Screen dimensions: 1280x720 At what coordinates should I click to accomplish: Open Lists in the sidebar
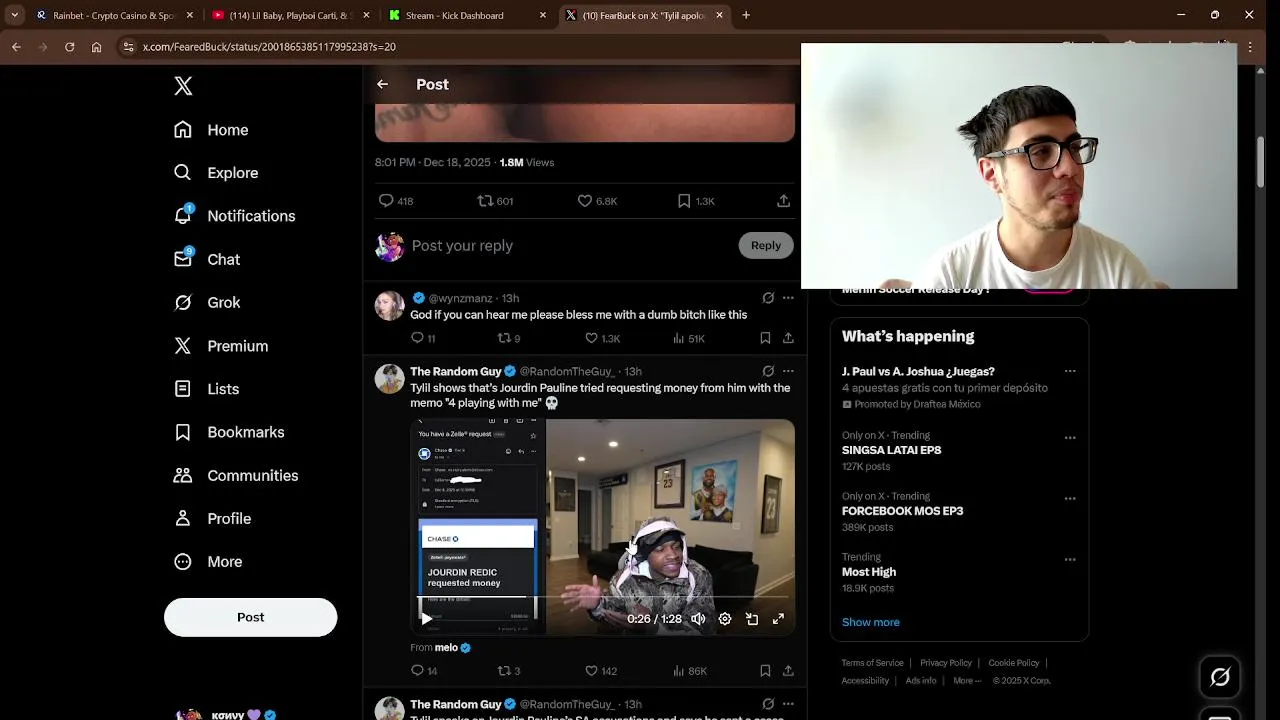tap(206, 389)
